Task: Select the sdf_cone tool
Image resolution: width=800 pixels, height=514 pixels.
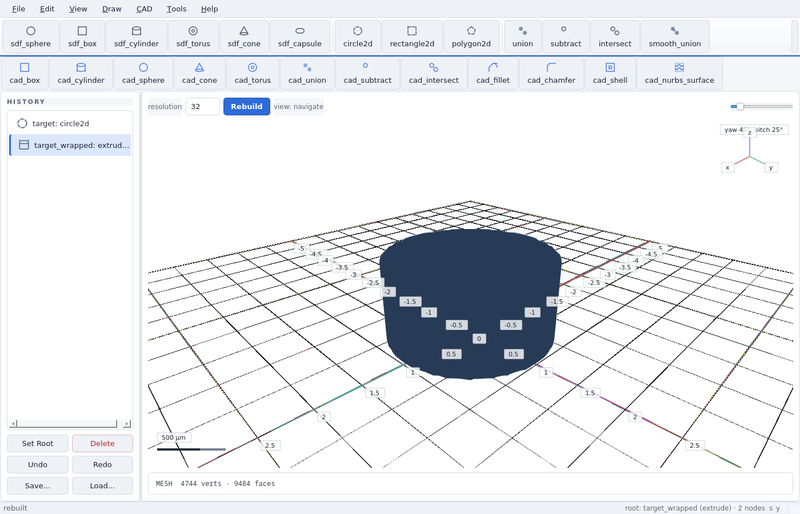Action: coord(244,37)
